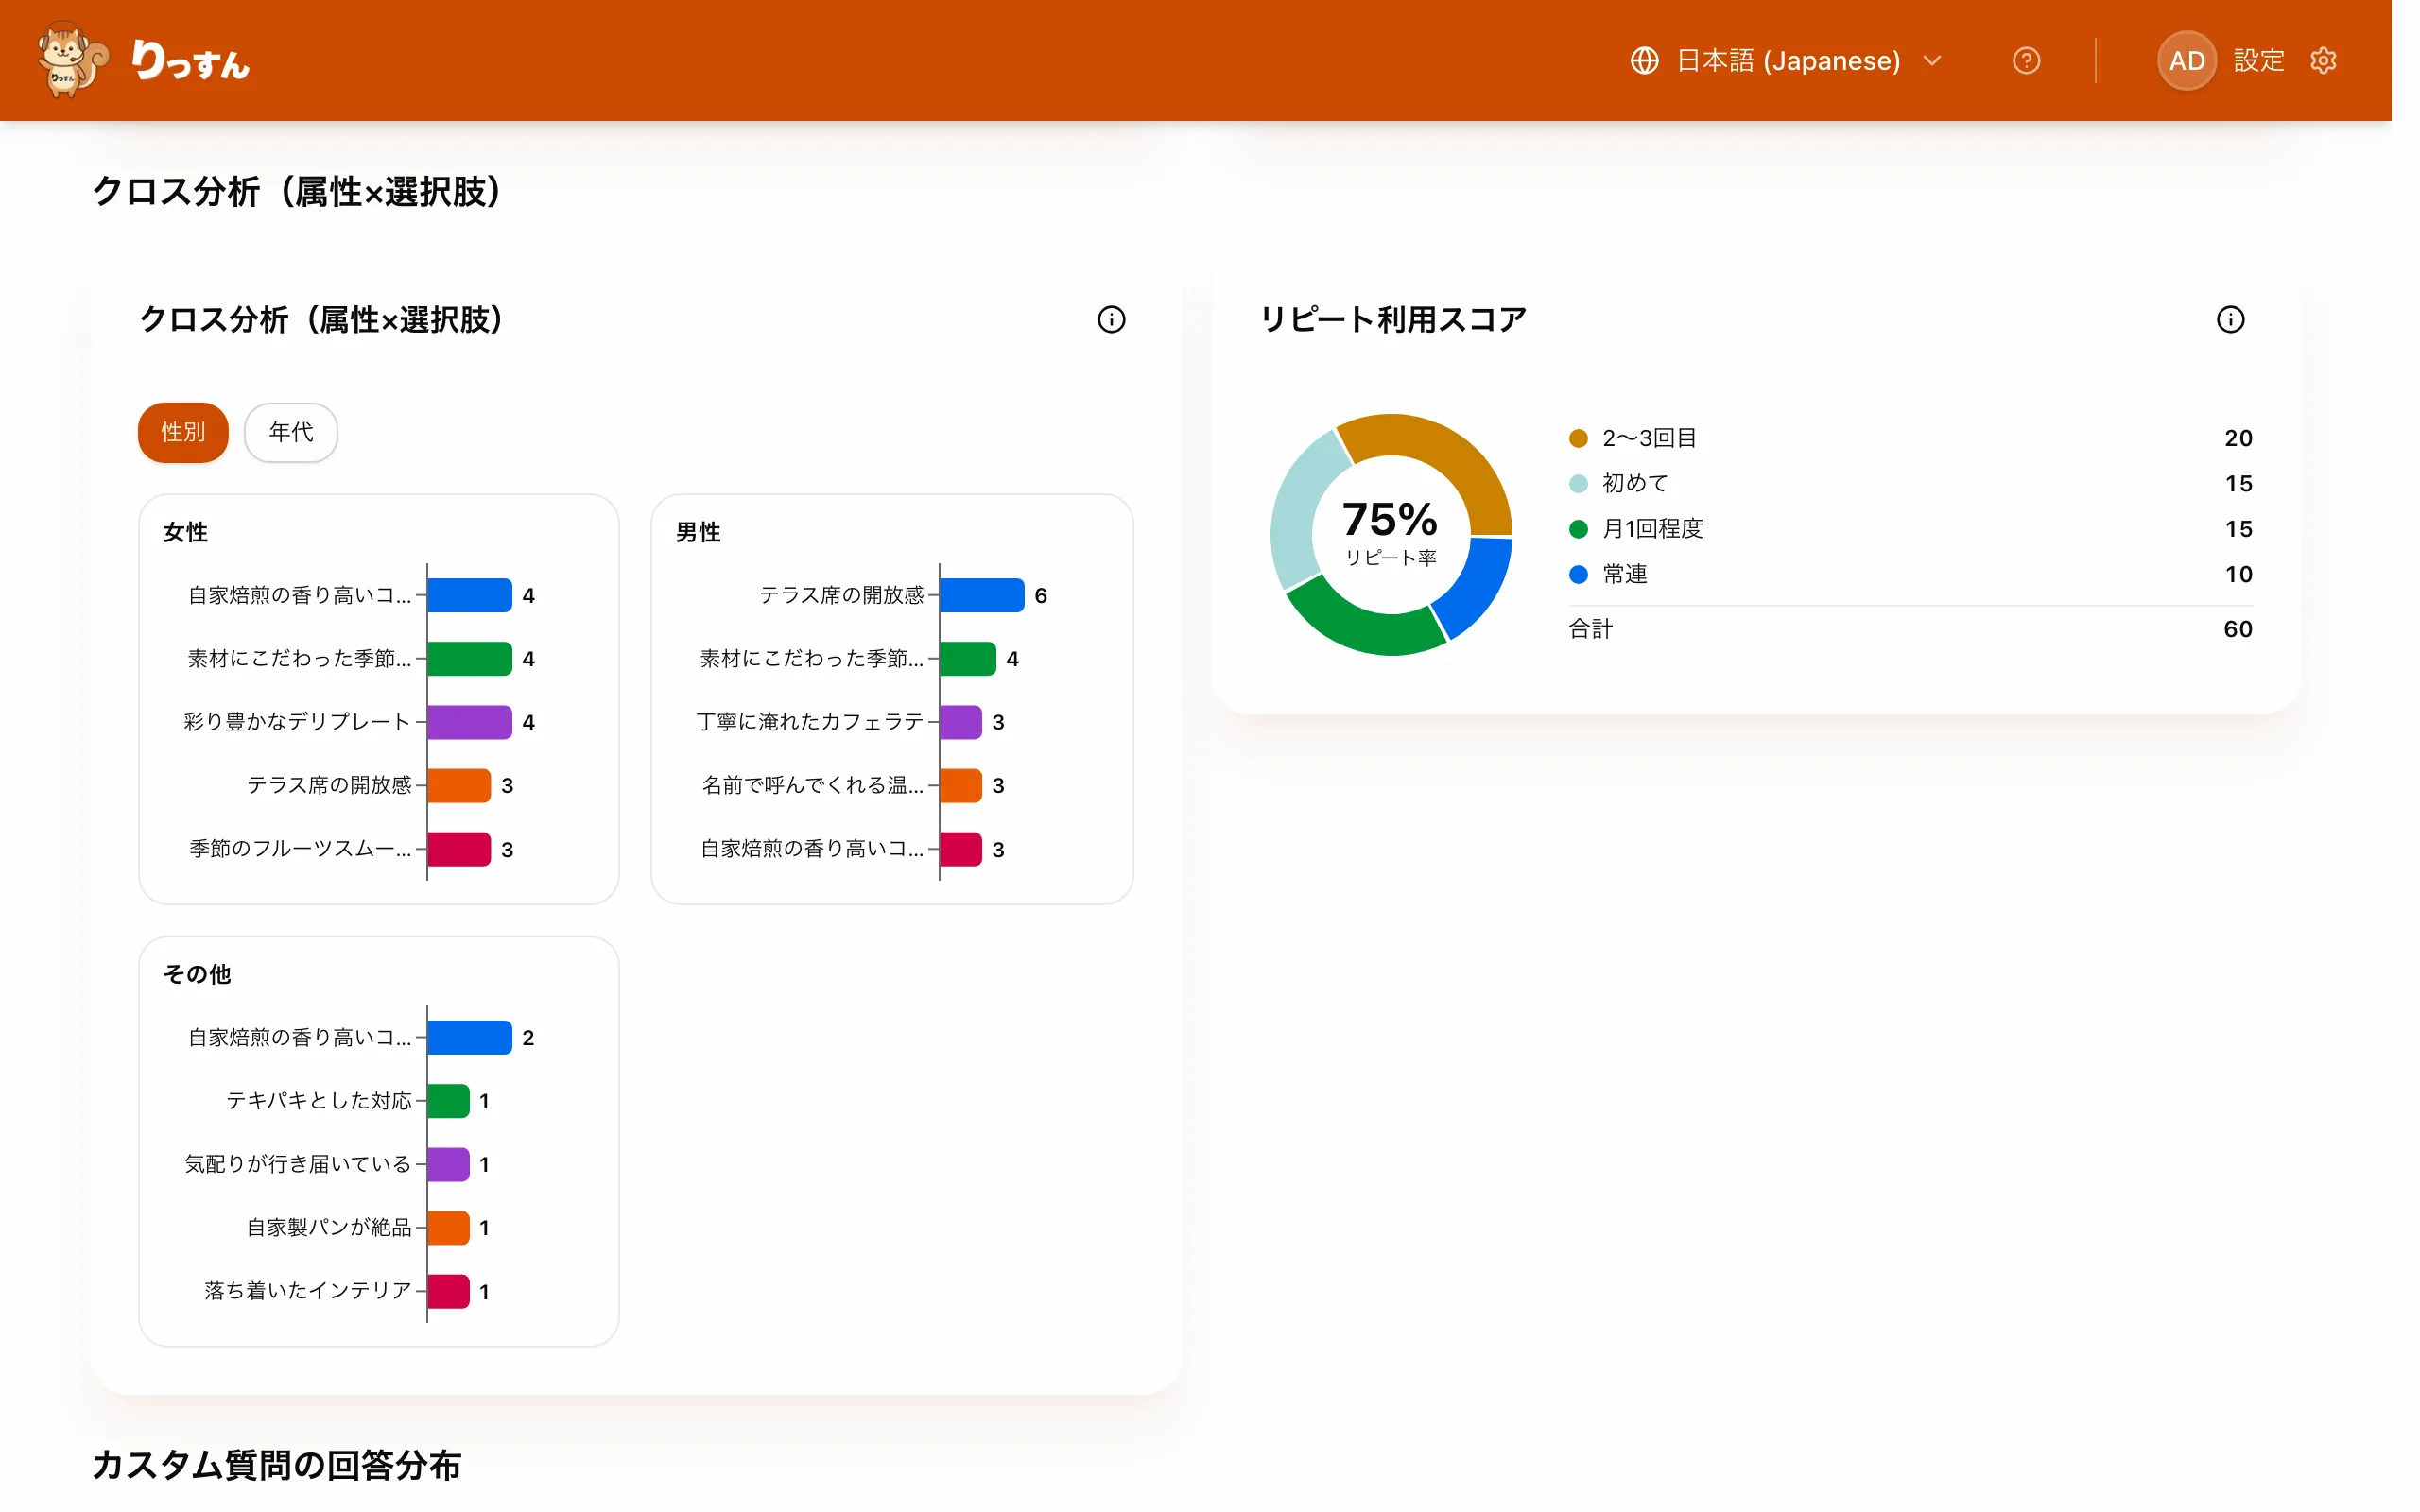
Task: Click the globe language icon
Action: click(x=1644, y=61)
